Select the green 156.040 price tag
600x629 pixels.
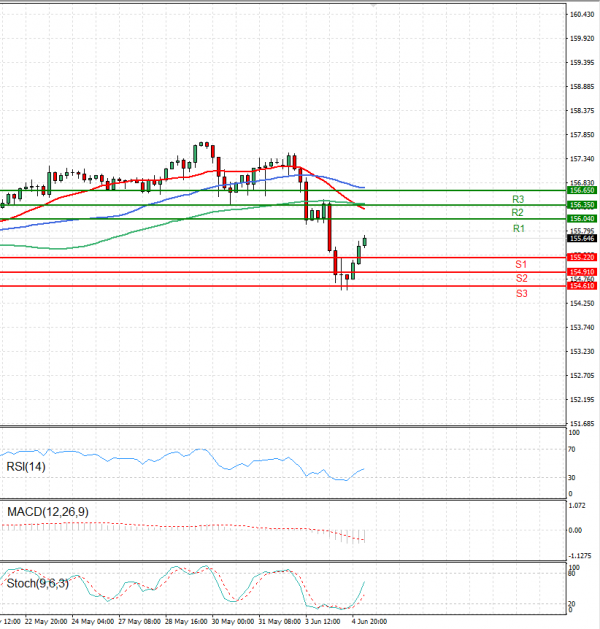click(x=582, y=219)
